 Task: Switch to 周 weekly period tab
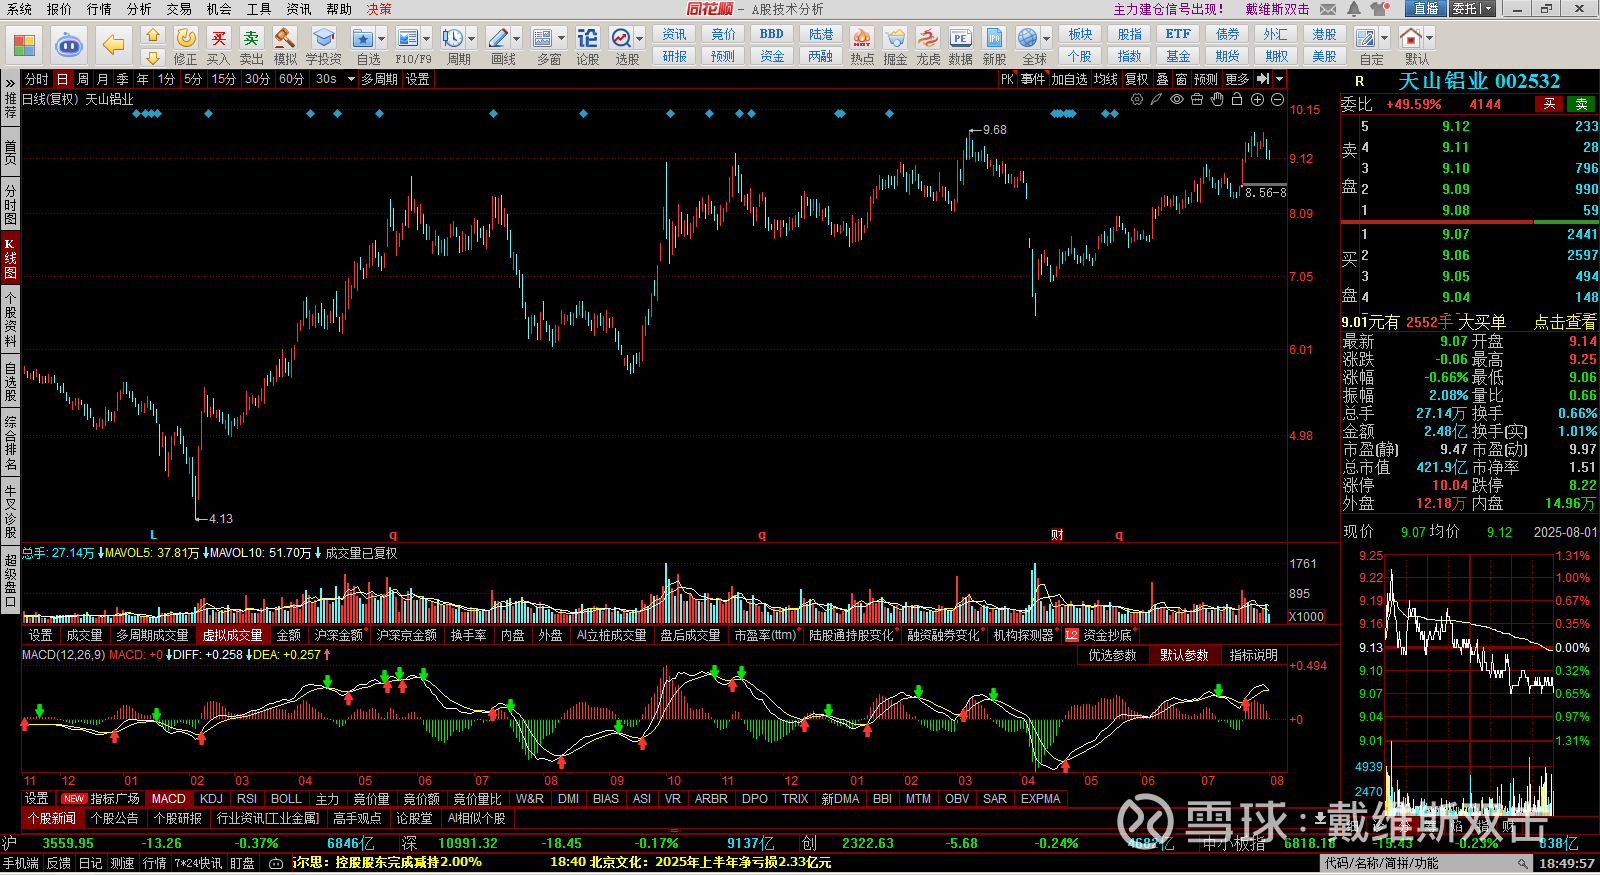[x=83, y=79]
